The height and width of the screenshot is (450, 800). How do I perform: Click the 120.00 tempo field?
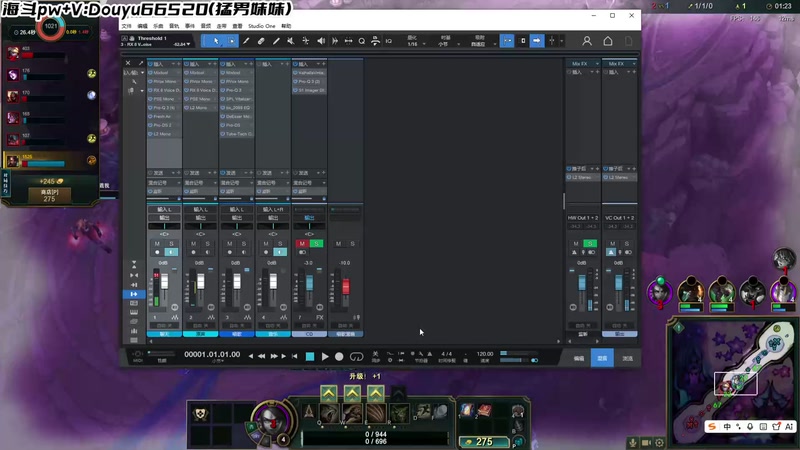point(485,354)
